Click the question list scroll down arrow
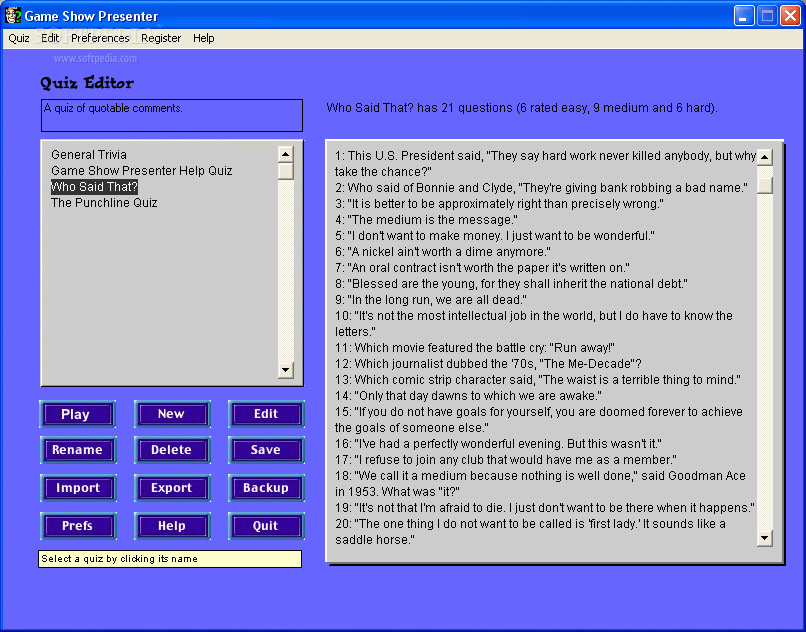806x632 pixels. click(765, 538)
